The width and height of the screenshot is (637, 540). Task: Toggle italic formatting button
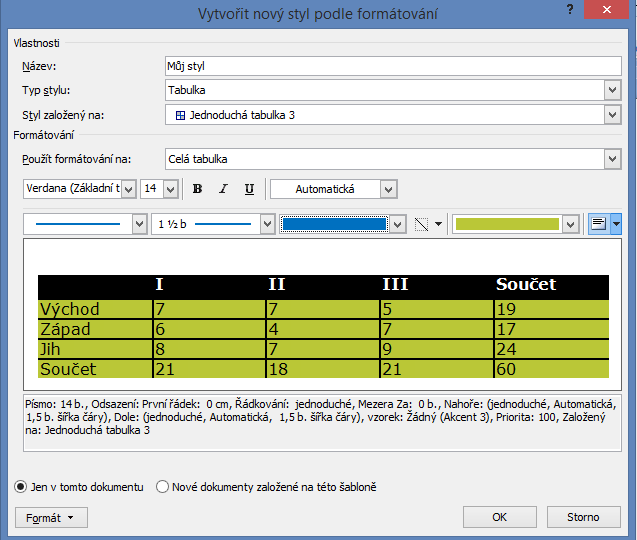pyautogui.click(x=223, y=189)
